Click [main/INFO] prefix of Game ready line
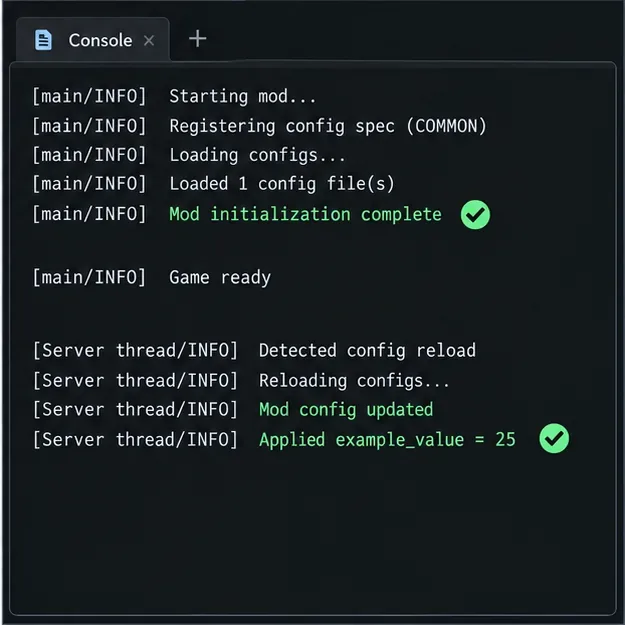Viewport: 625px width, 625px height. pos(89,277)
